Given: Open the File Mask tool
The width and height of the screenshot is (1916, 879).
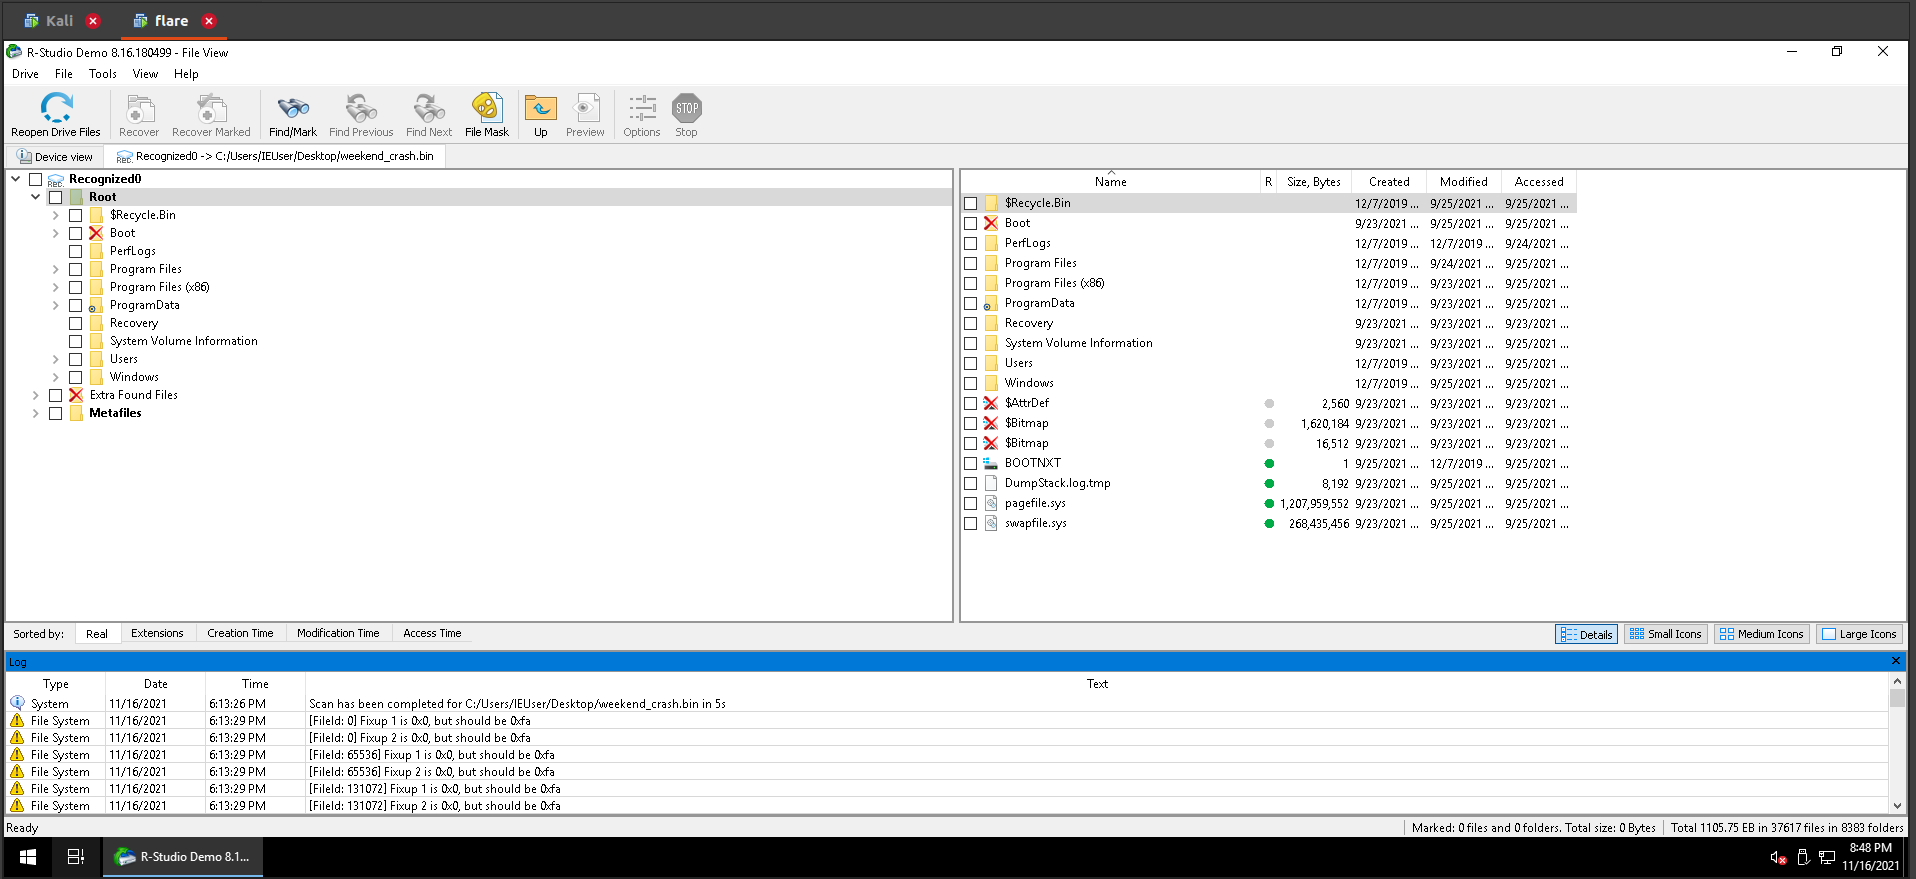Looking at the screenshot, I should [487, 108].
